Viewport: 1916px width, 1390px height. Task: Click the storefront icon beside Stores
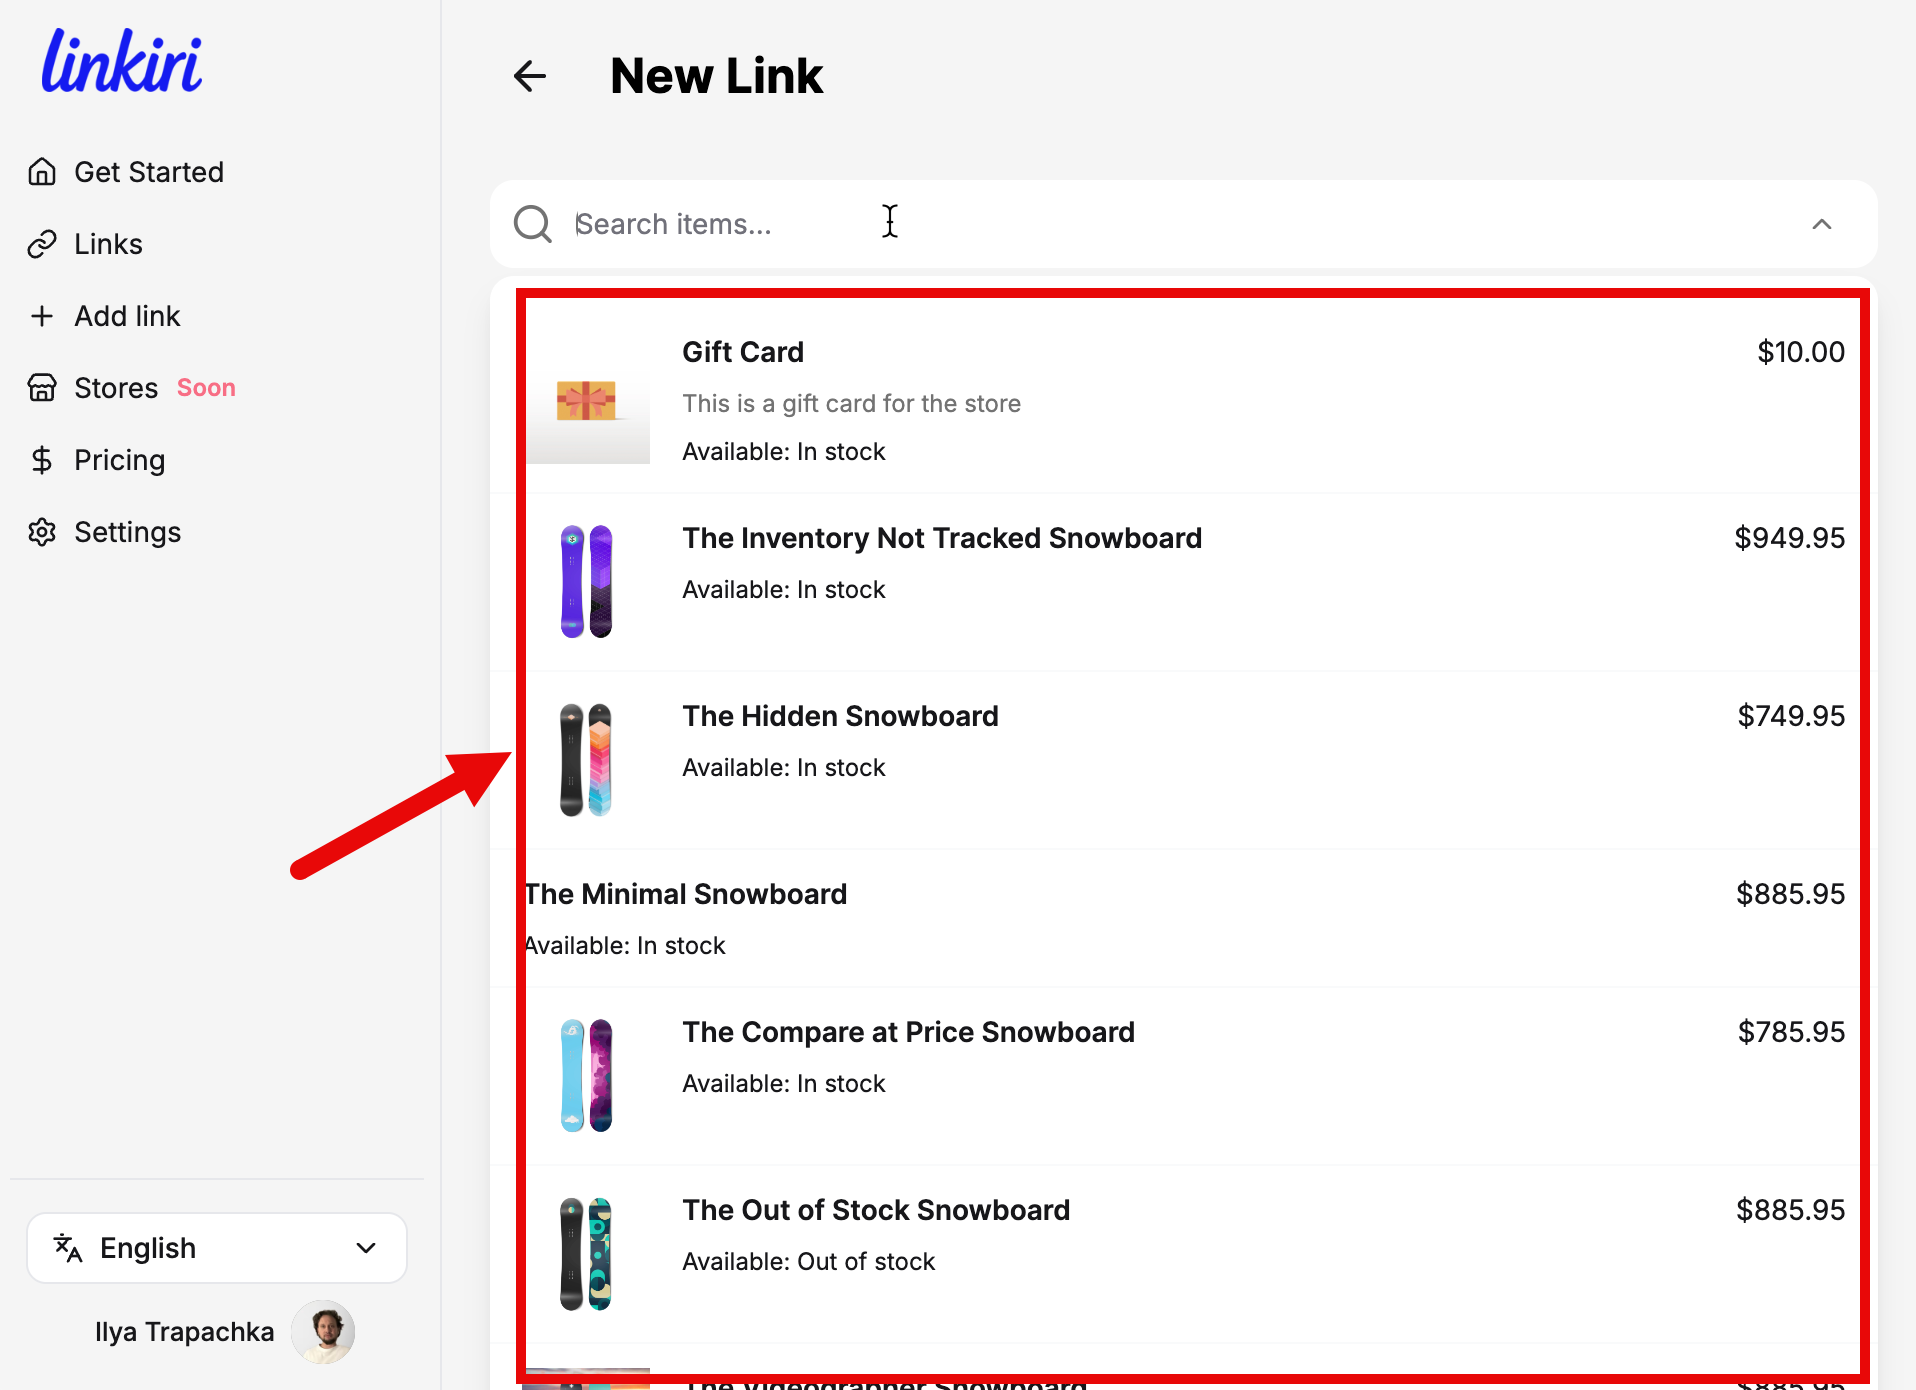tap(43, 387)
